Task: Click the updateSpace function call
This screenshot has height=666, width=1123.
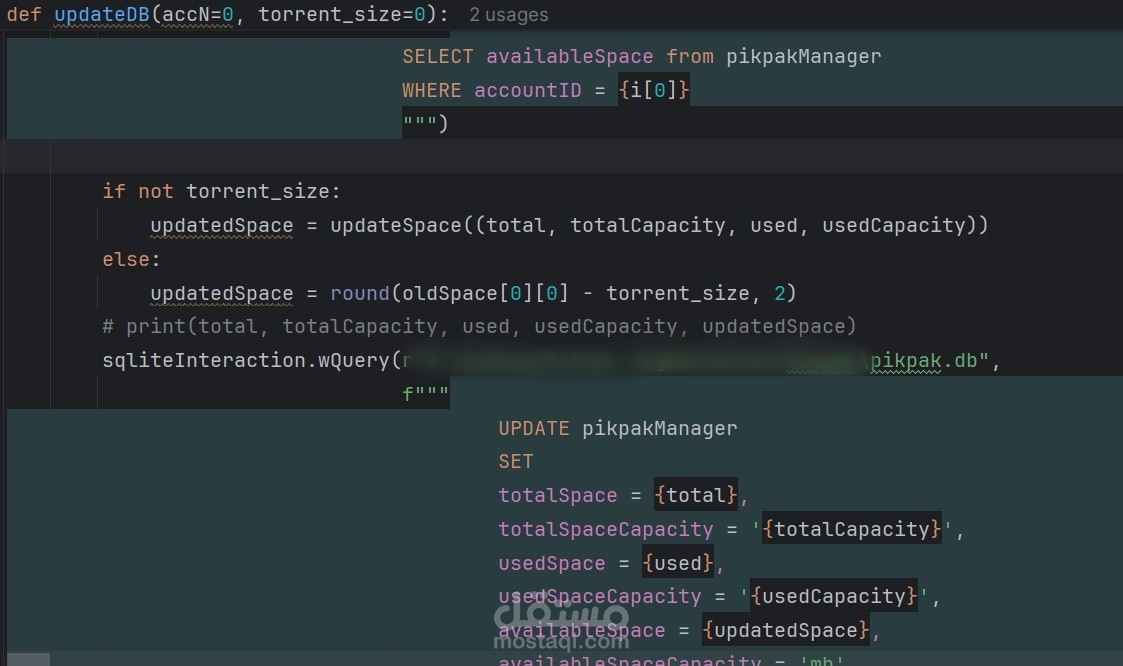Action: (396, 225)
